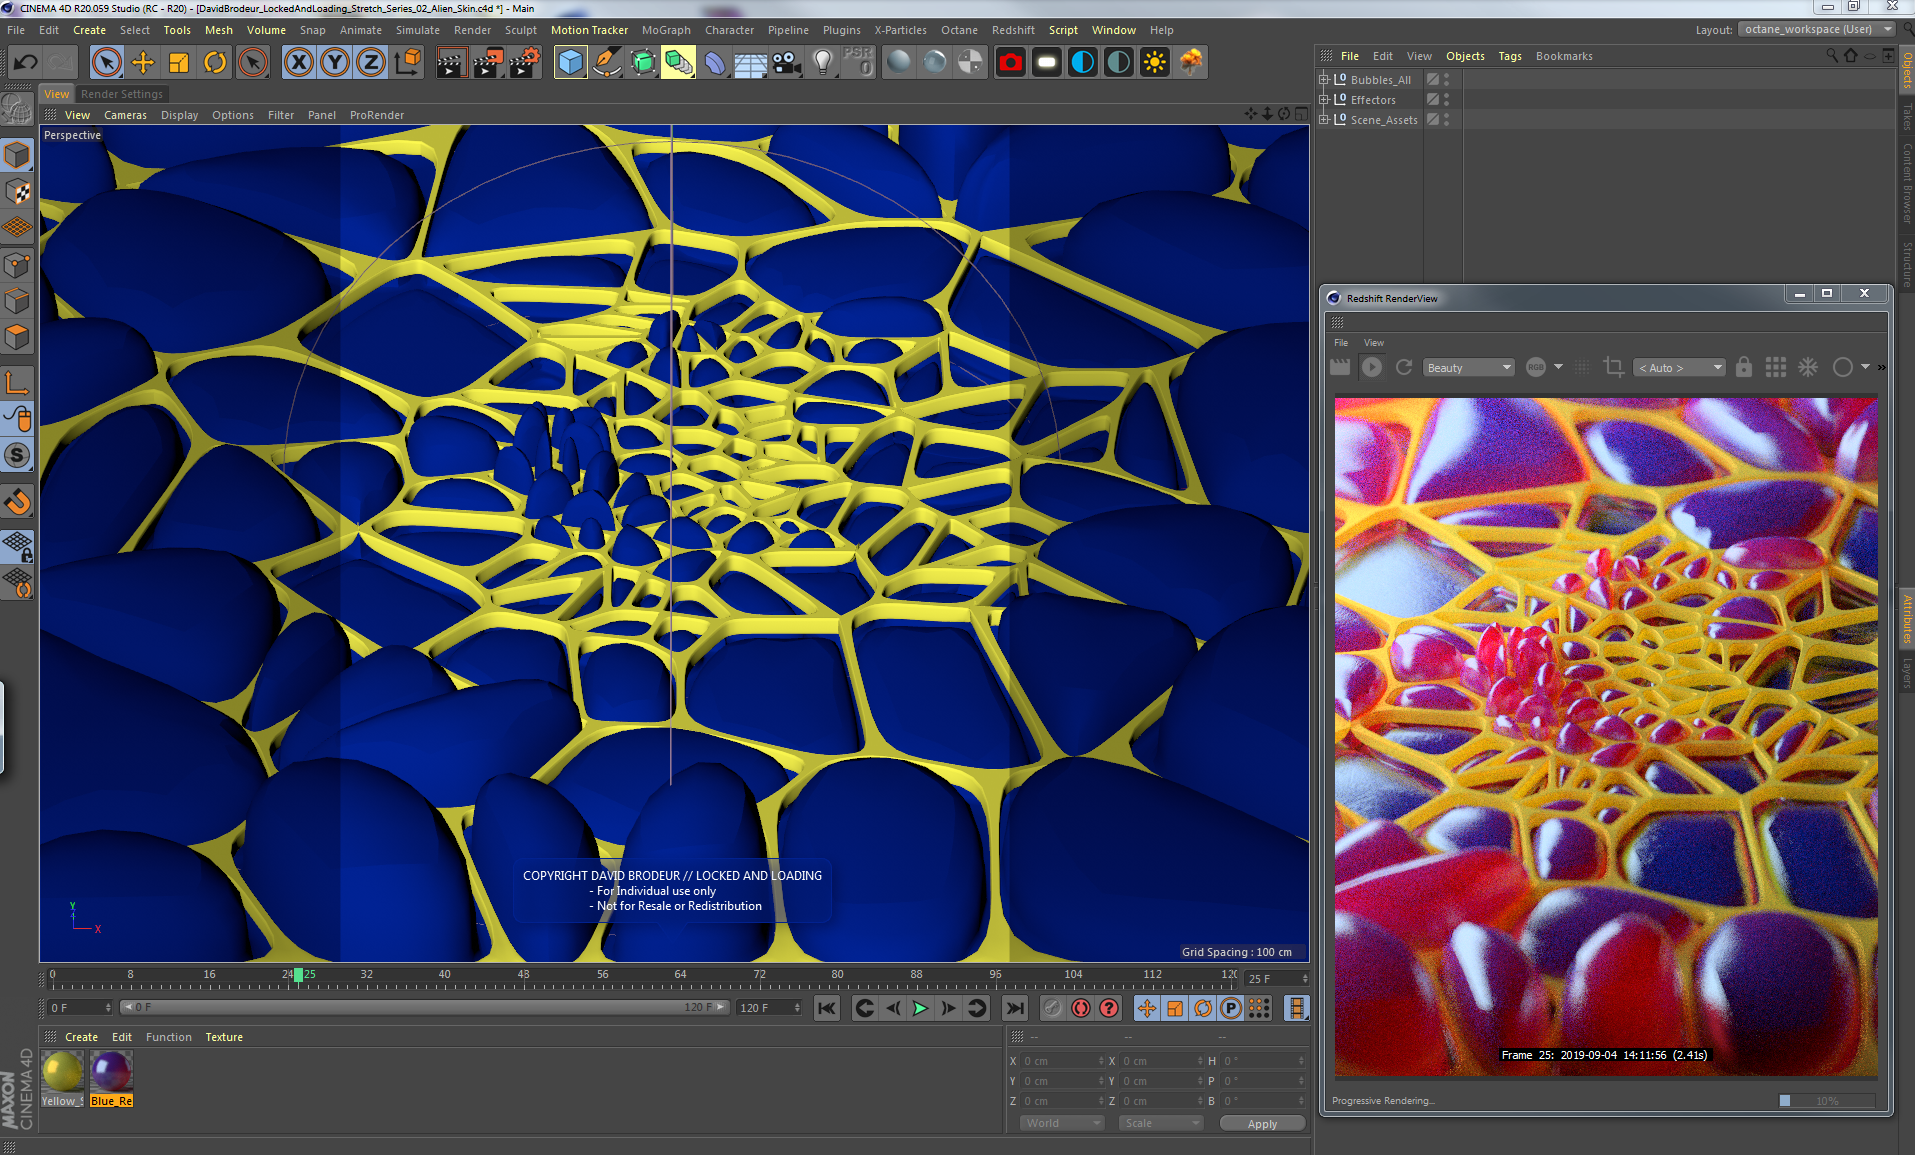The height and width of the screenshot is (1155, 1915).
Task: Click the light bulb icon to add a light
Action: [x=822, y=62]
